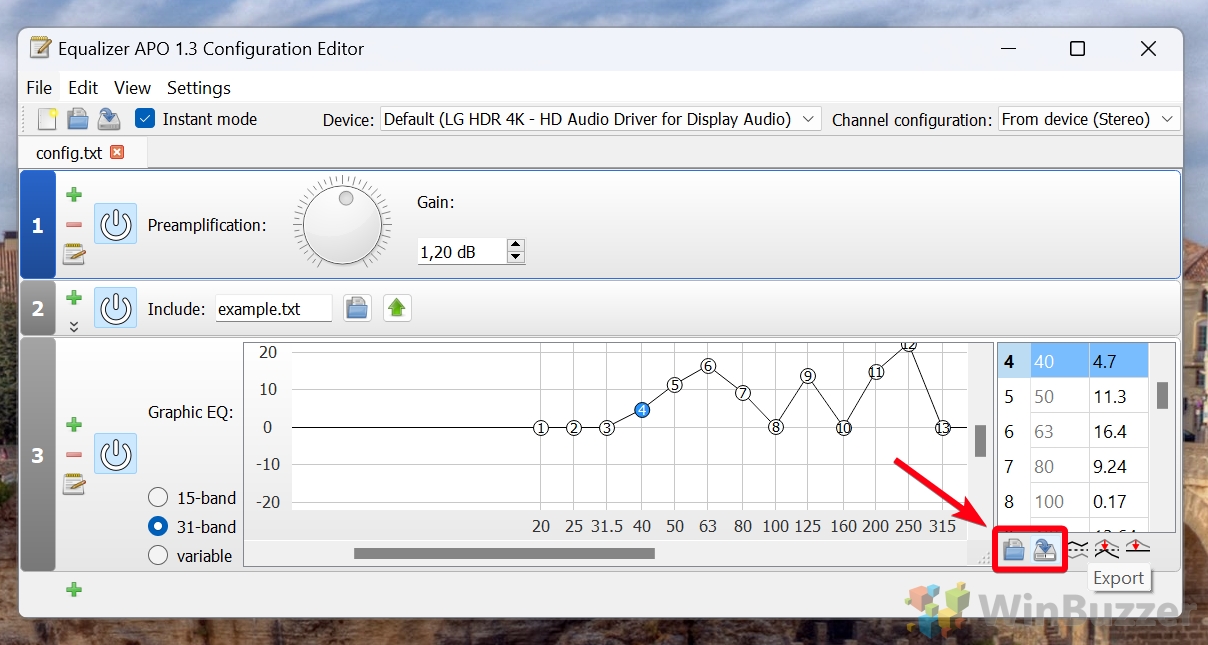The image size is (1208, 645).
Task: Select EQ point 2 on the graph
Action: (x=574, y=428)
